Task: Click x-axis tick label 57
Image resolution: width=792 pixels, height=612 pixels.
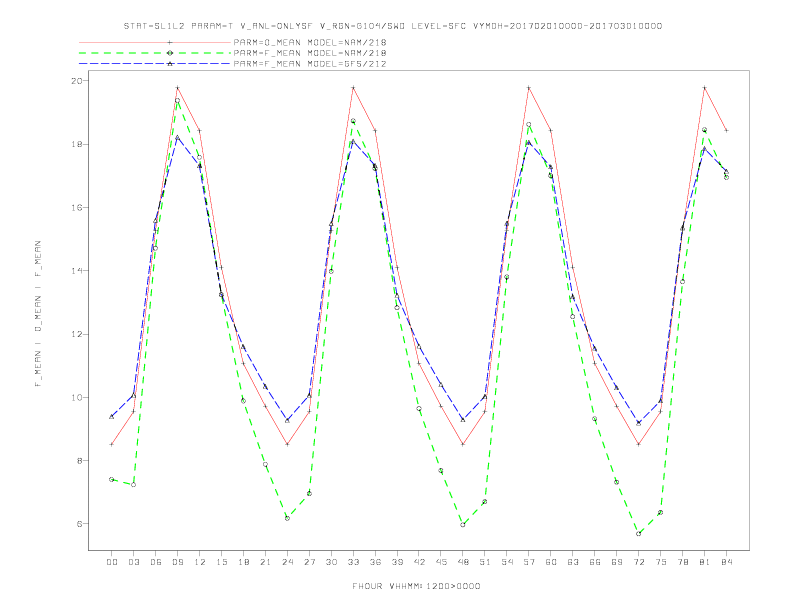Action: 529,562
